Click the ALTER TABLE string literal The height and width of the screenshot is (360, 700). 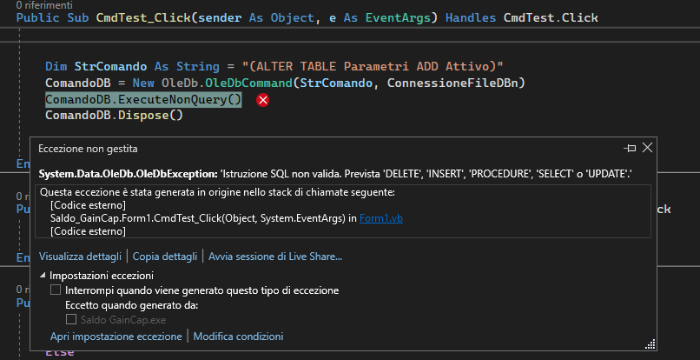pyautogui.click(x=373, y=67)
